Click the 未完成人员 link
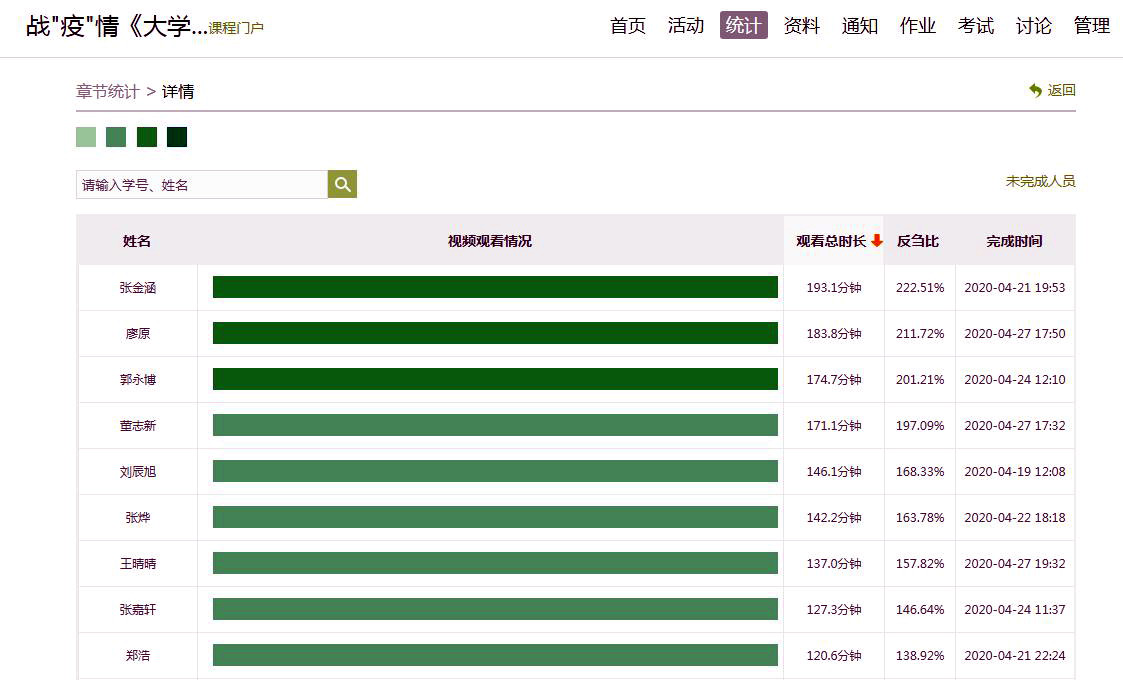Screen dimensions: 1123x680 1040,181
